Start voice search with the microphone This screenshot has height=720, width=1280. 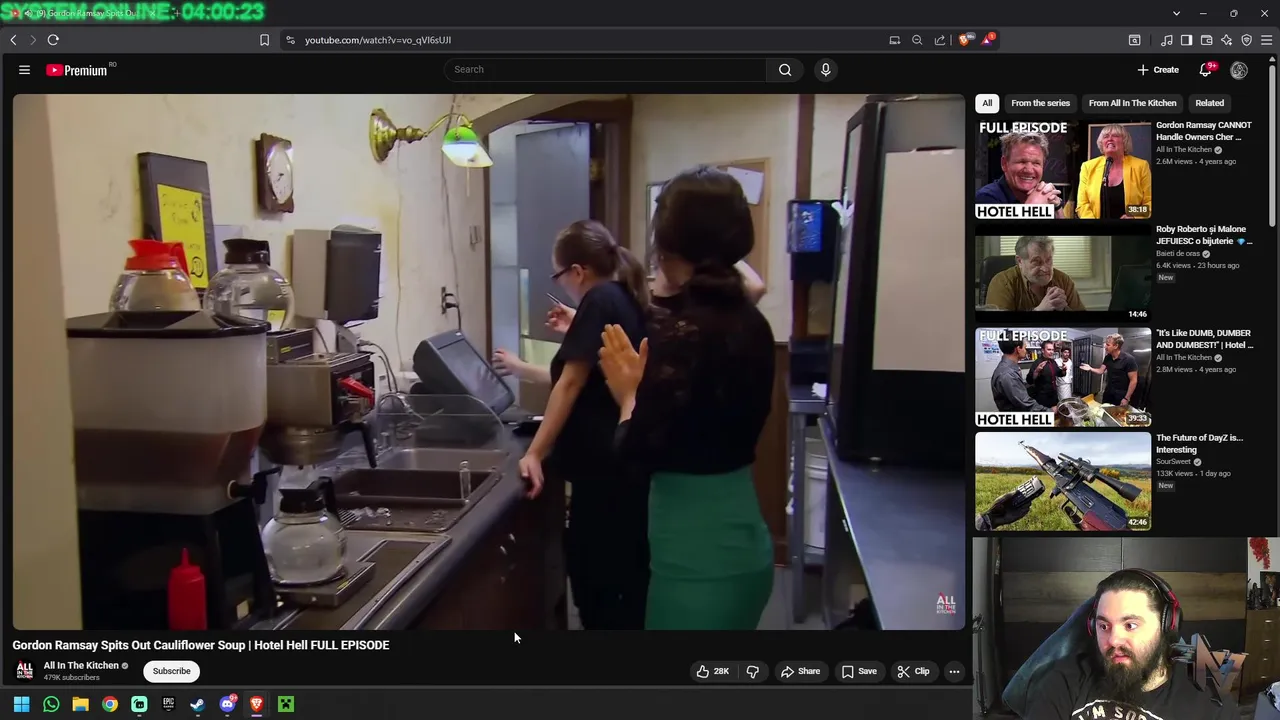click(825, 69)
